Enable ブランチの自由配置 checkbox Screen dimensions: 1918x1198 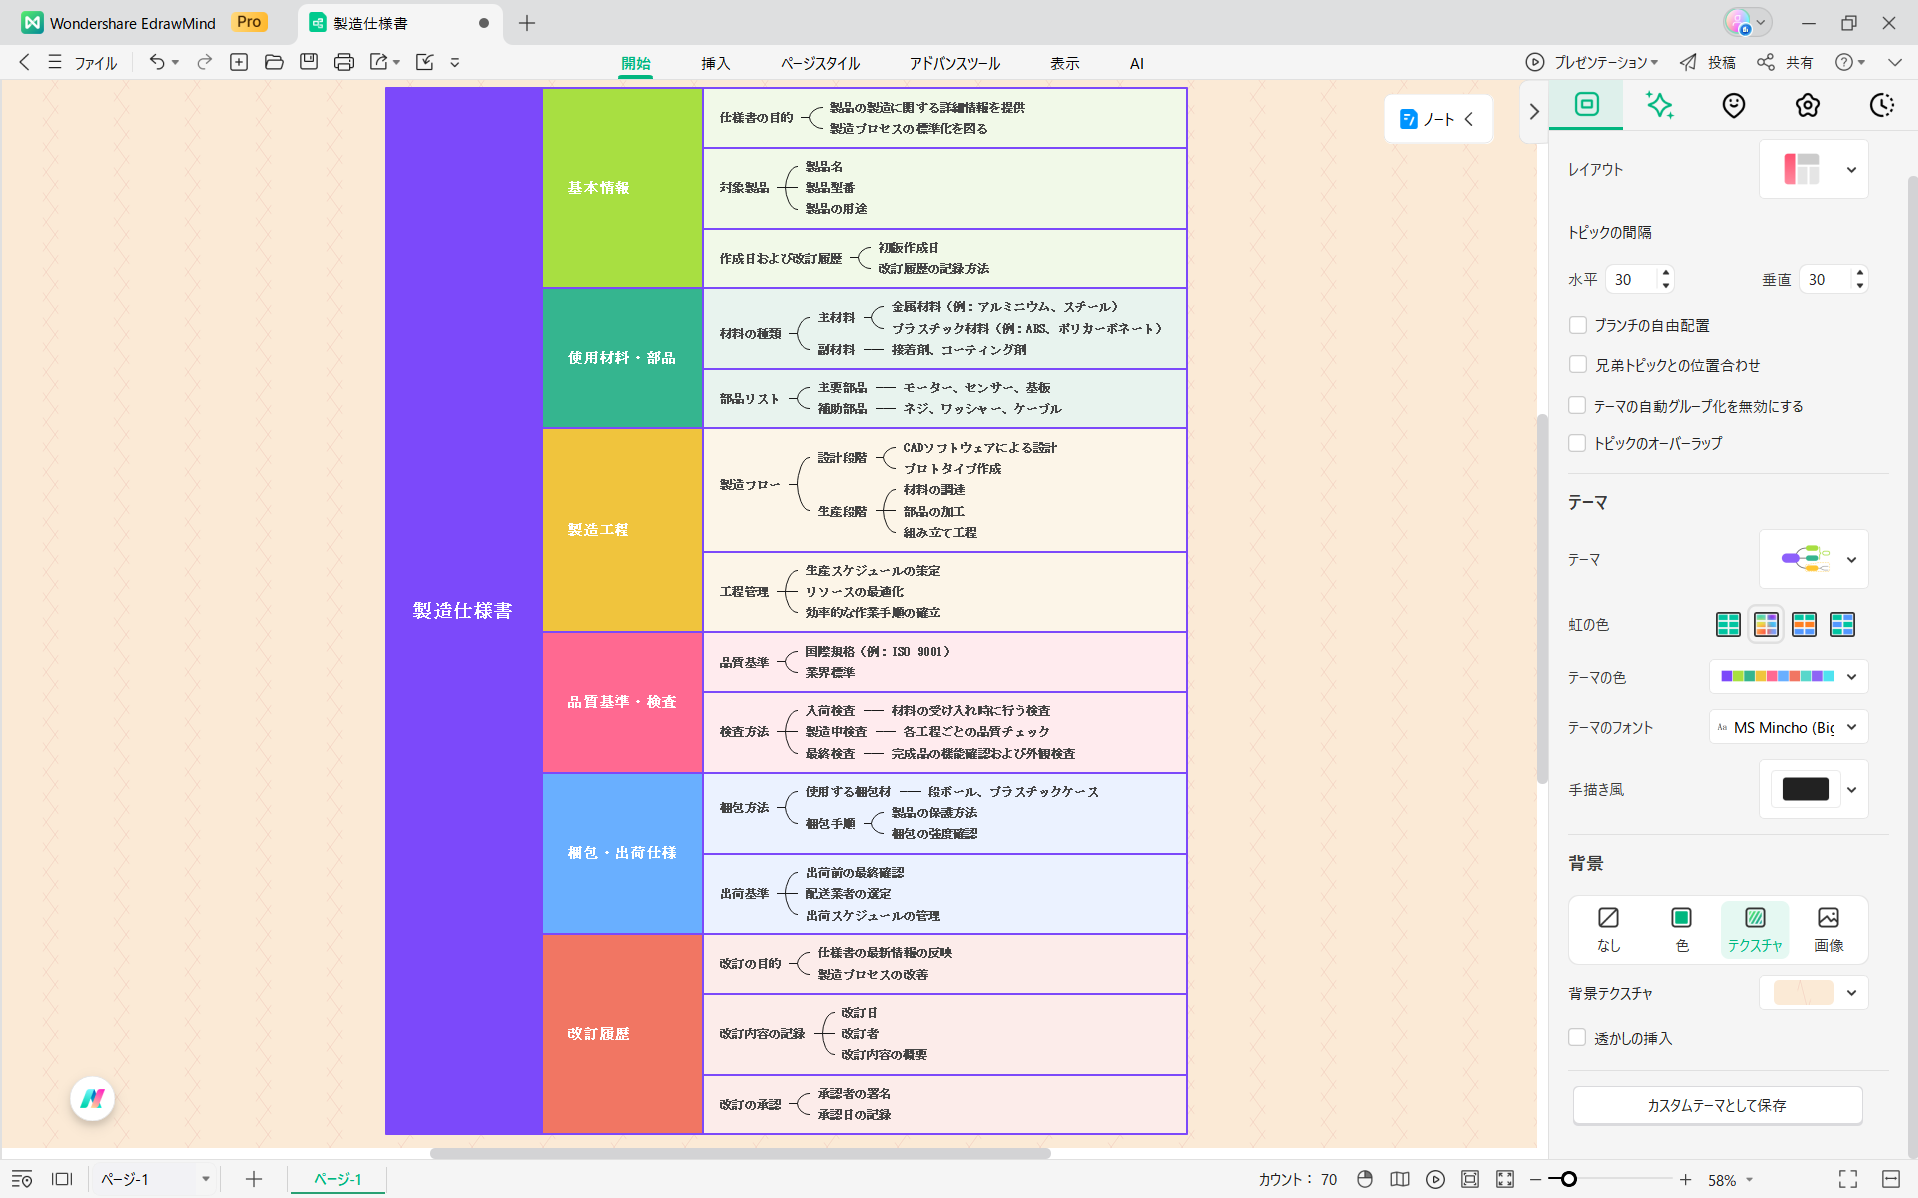tap(1578, 325)
